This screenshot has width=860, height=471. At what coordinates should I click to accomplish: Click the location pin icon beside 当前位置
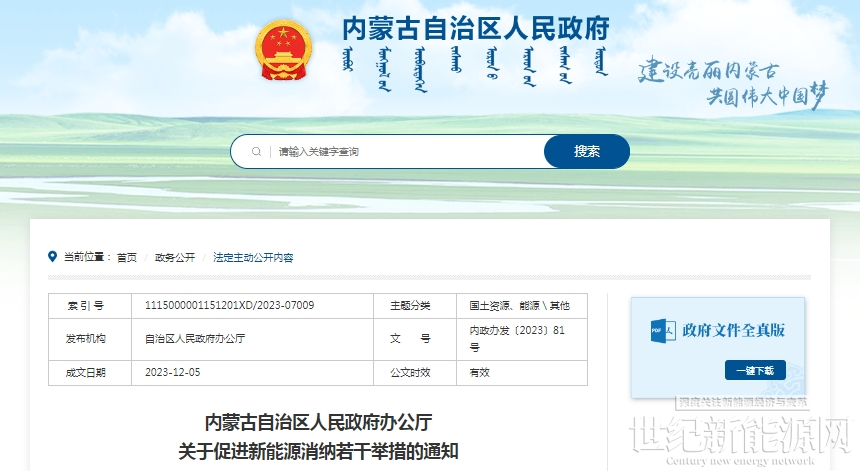[53, 256]
